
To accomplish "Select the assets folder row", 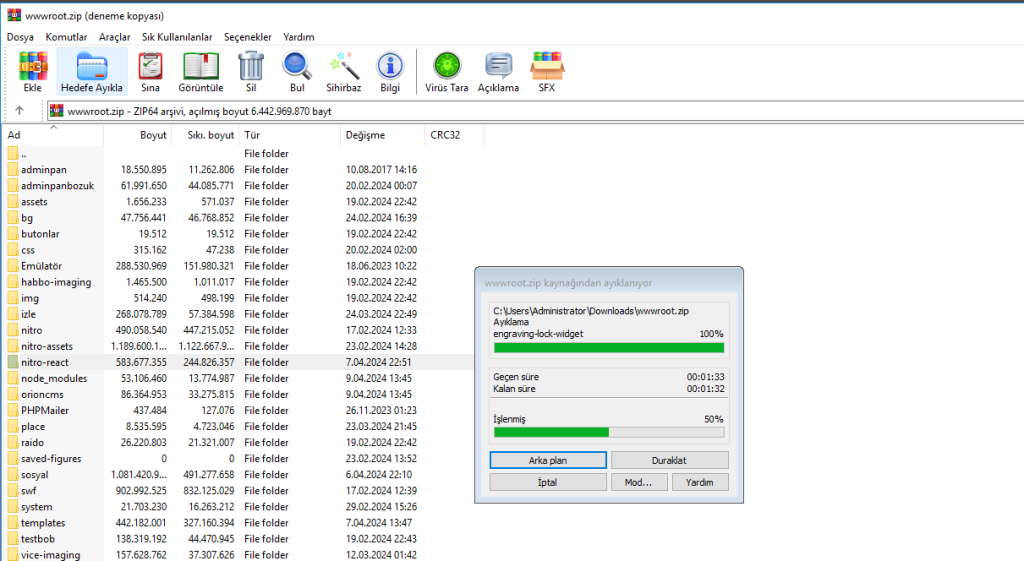I will [x=238, y=202].
